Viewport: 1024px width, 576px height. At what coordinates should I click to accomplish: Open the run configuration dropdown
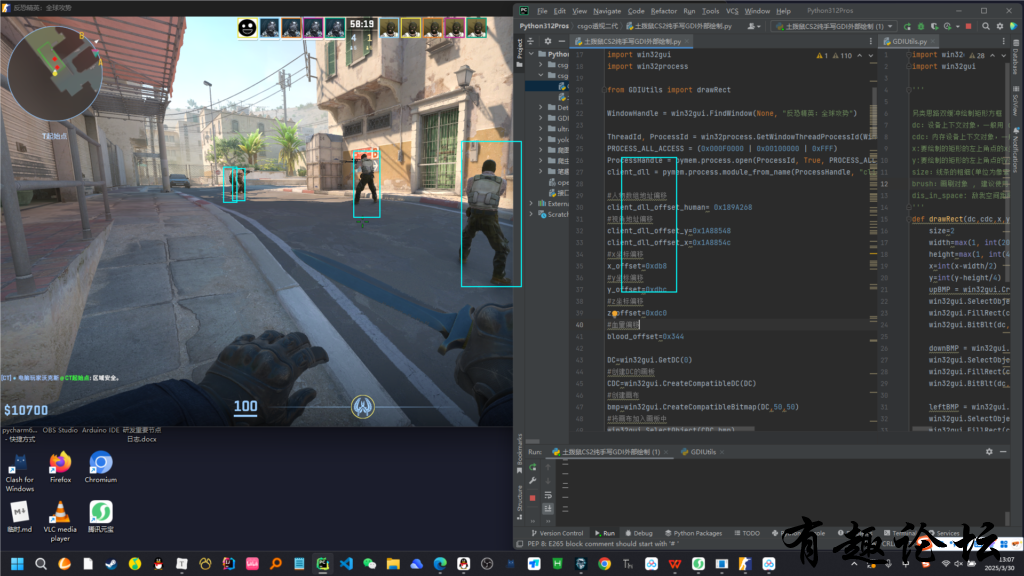[x=833, y=26]
